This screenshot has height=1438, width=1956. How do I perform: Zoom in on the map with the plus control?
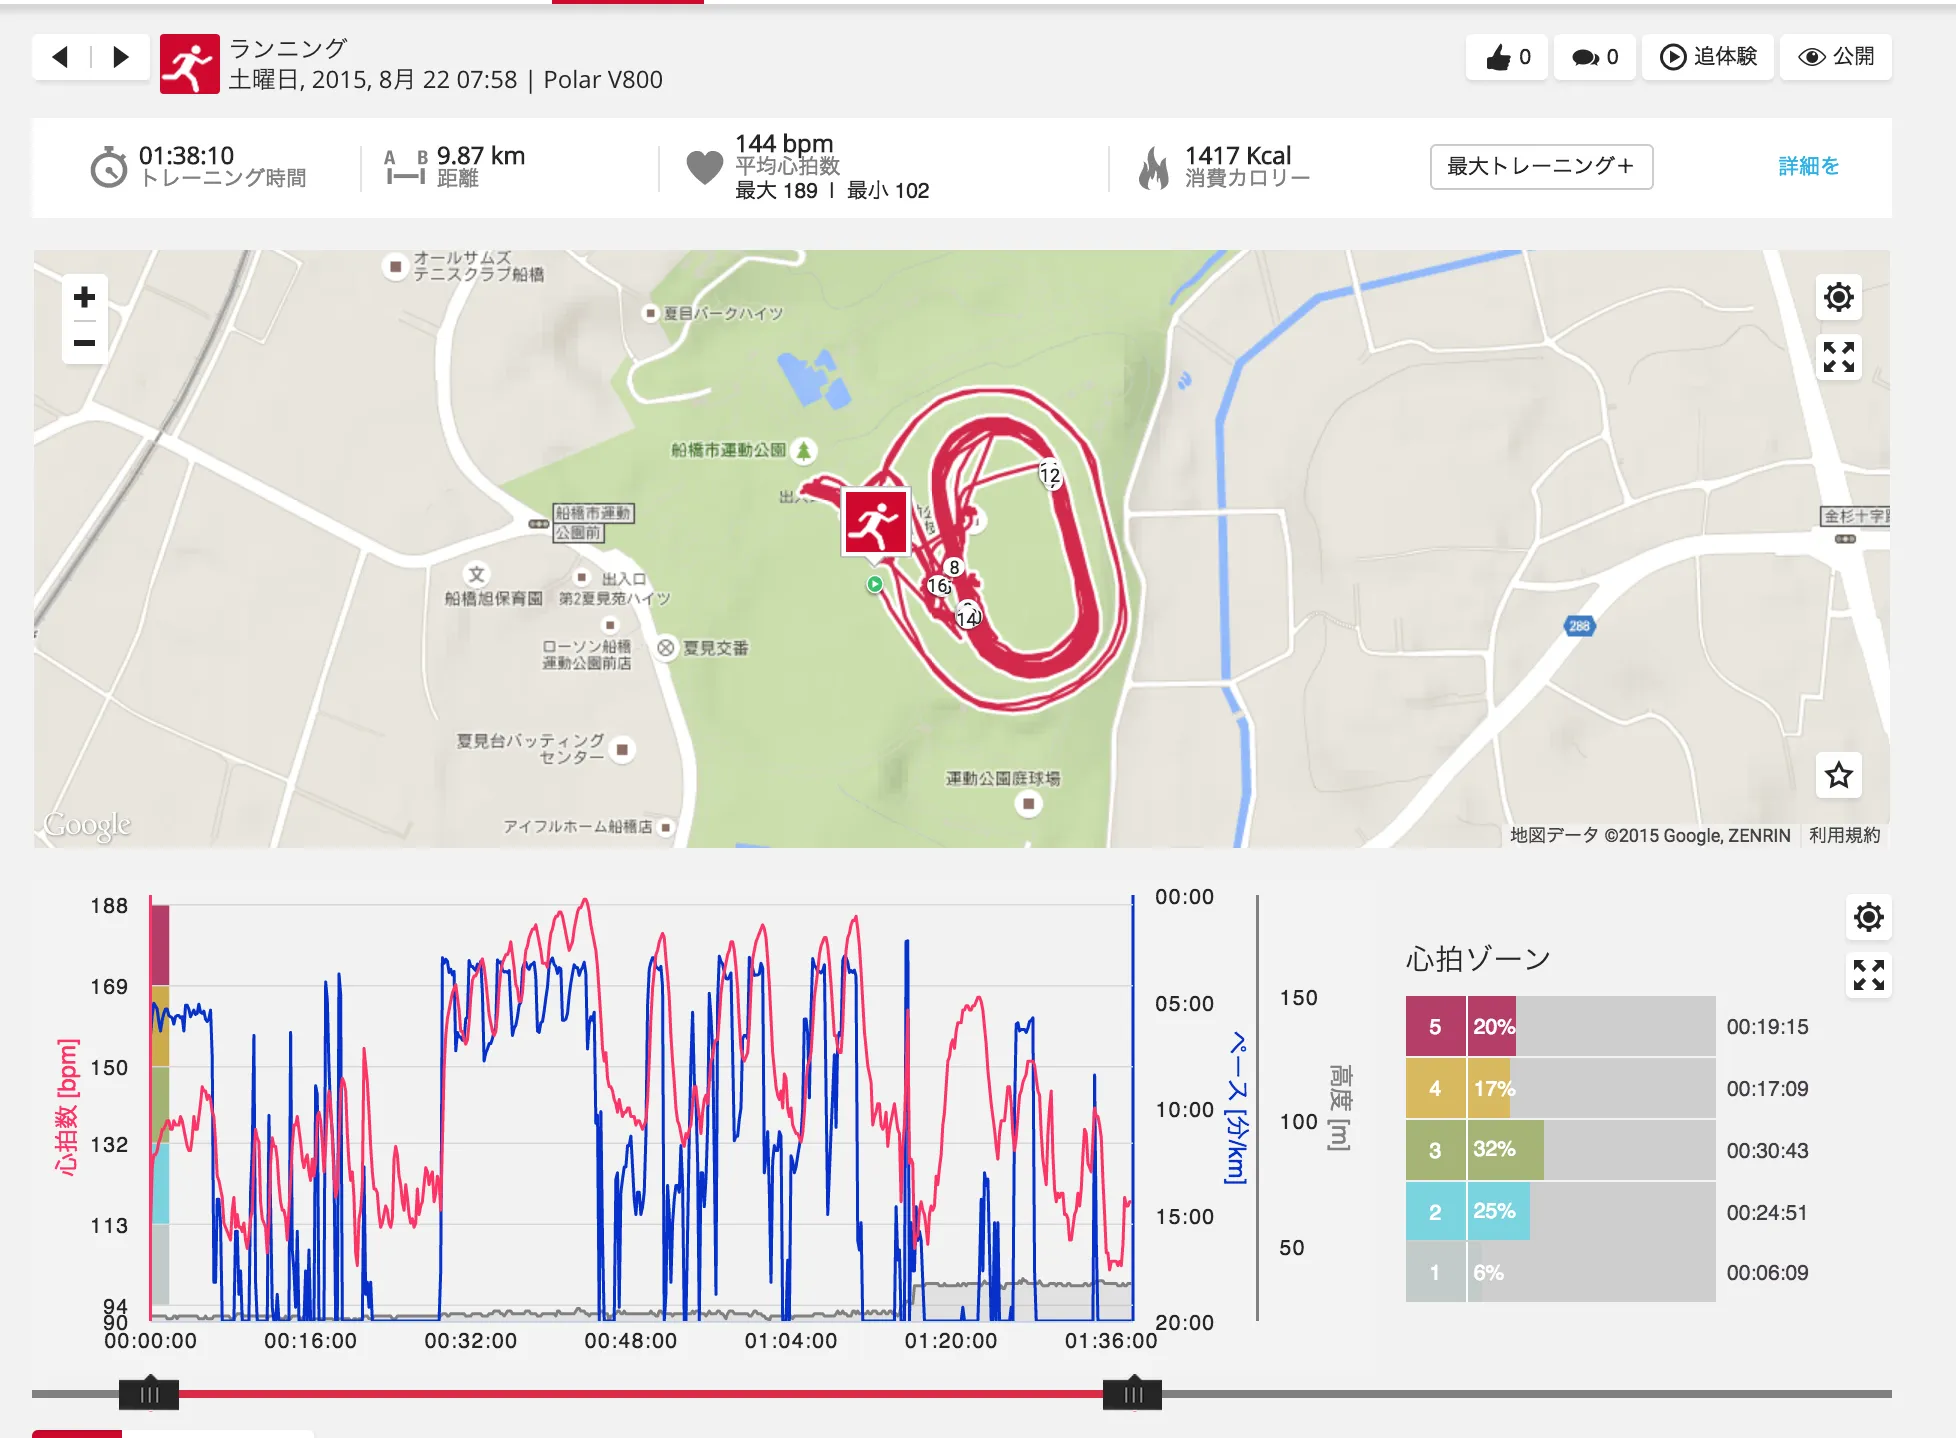83,298
